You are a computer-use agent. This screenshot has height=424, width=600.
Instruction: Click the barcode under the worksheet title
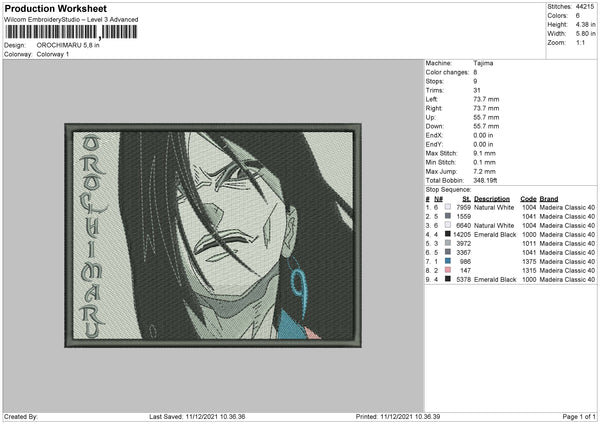point(71,32)
